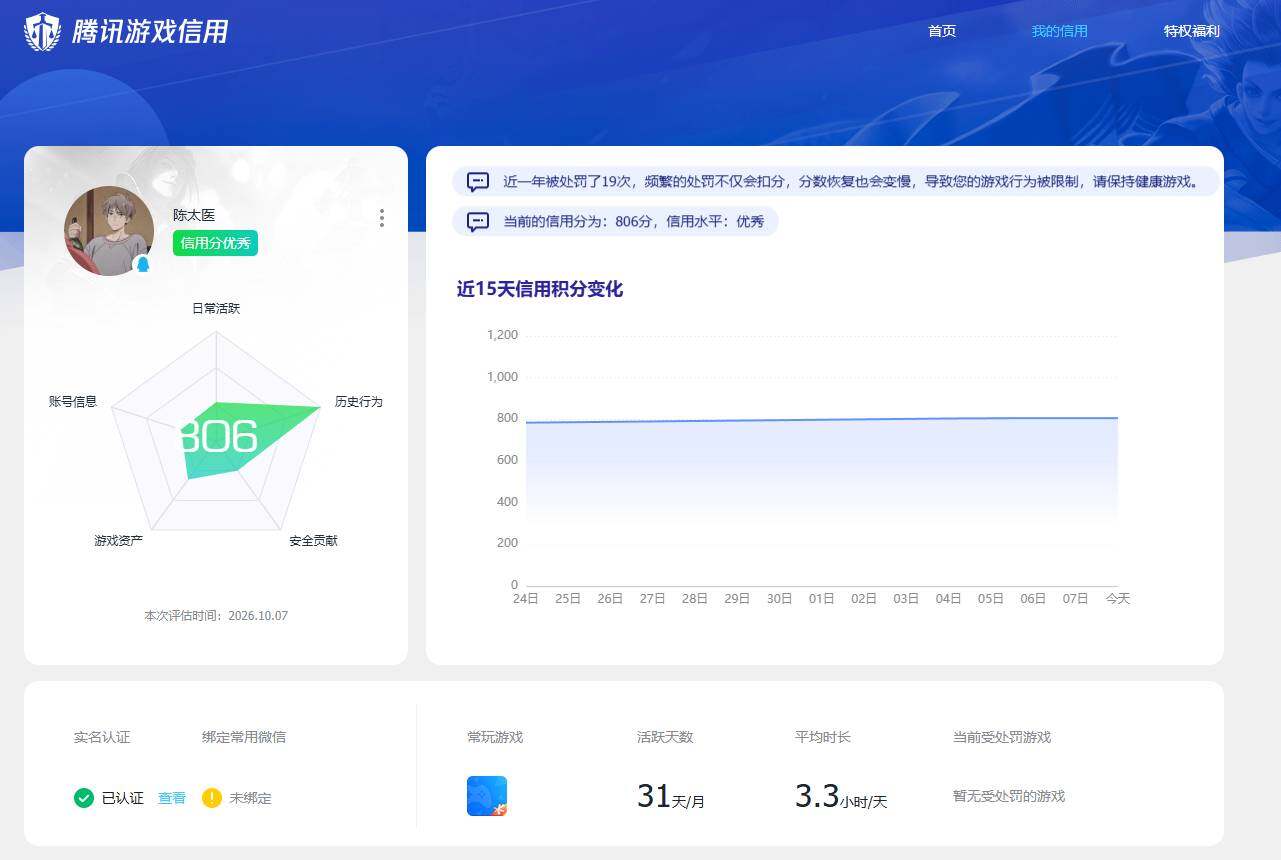Click the 日常活跃 radar axis label
The height and width of the screenshot is (860, 1281).
click(216, 308)
